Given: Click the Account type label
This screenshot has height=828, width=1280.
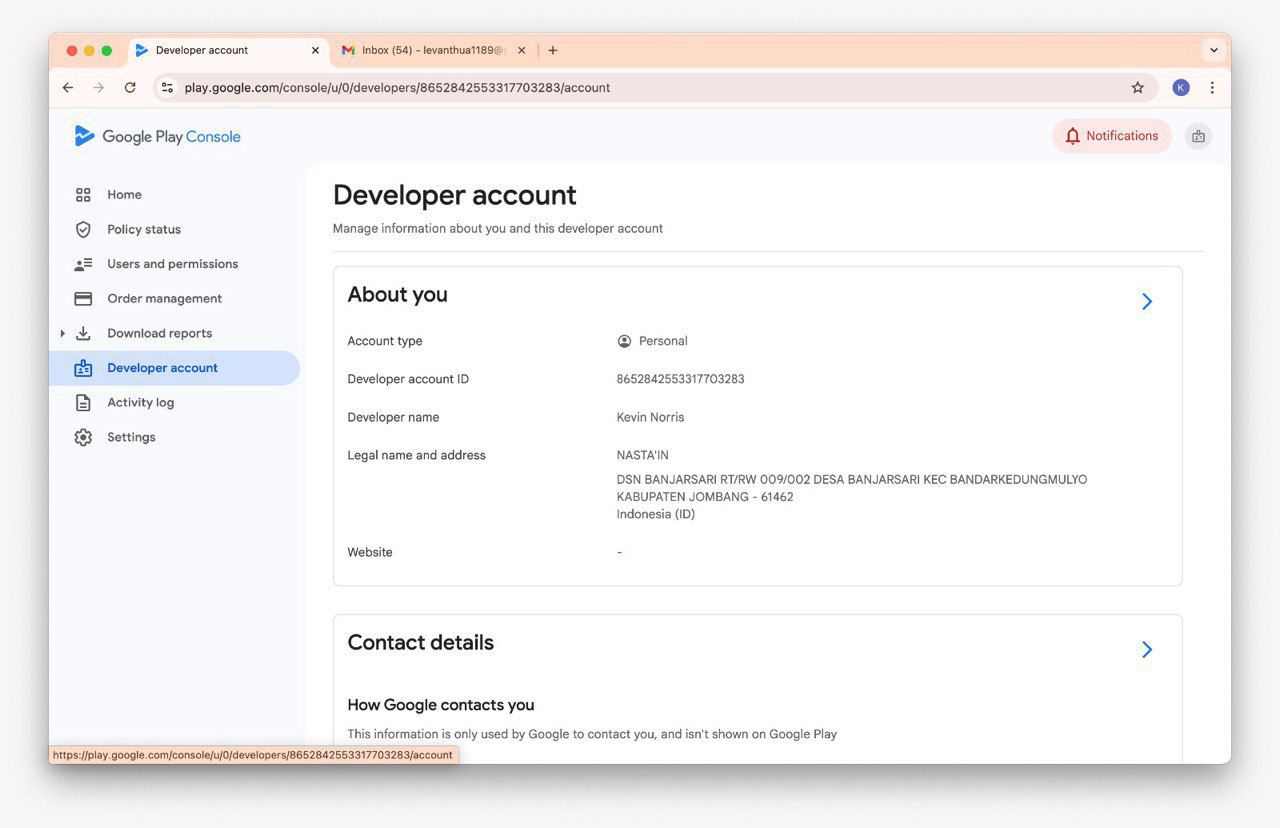Looking at the screenshot, I should pos(385,341).
